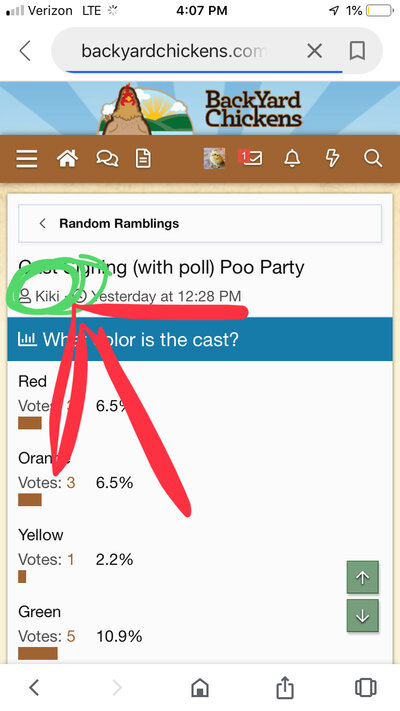Stop loading page with X button
The width and height of the screenshot is (400, 711).
pos(314,51)
